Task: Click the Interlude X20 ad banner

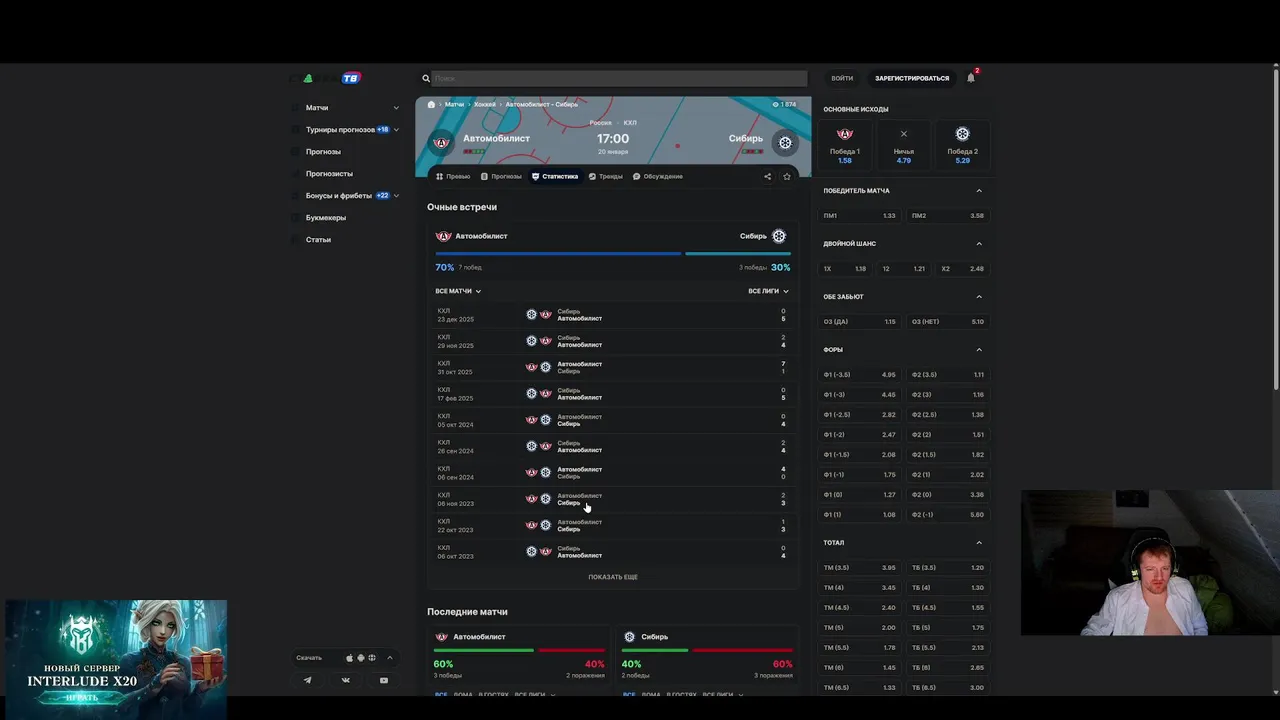Action: [x=115, y=659]
